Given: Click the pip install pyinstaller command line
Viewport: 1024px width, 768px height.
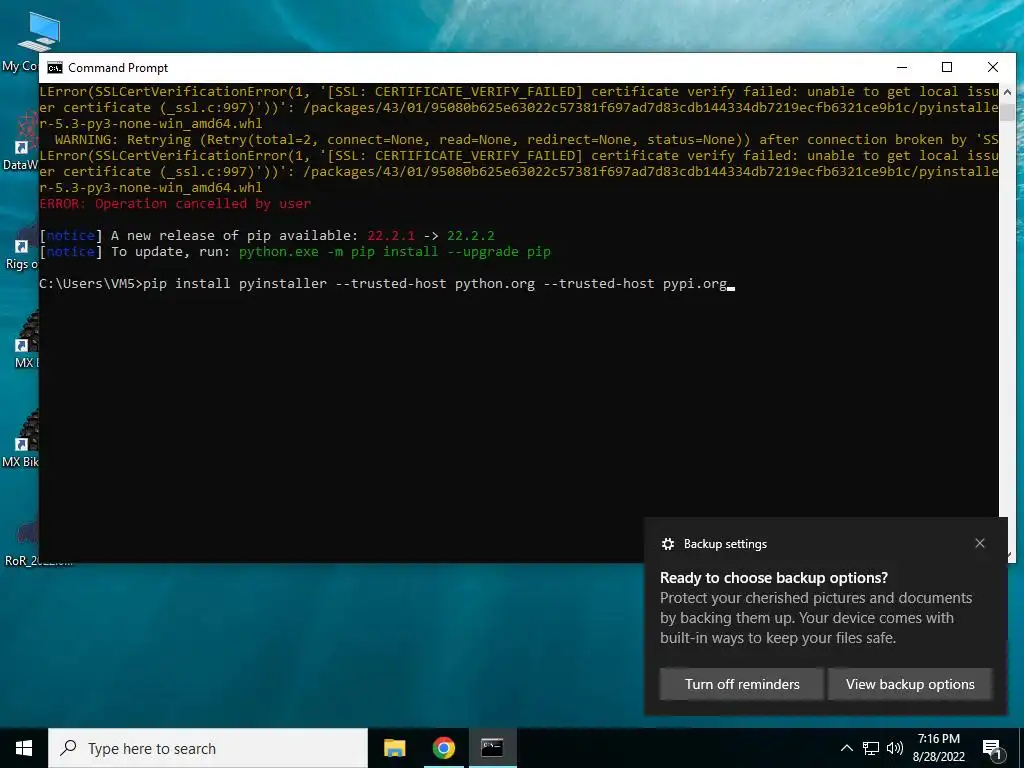Looking at the screenshot, I should pyautogui.click(x=387, y=283).
